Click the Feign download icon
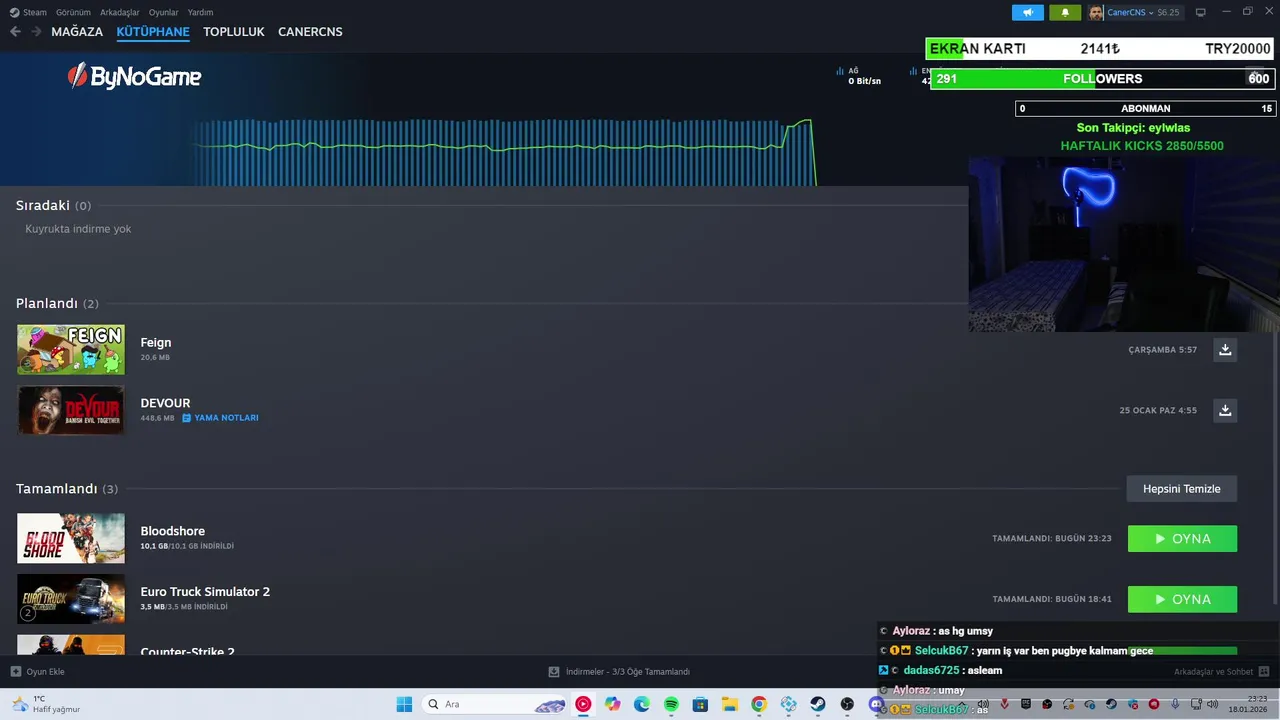The image size is (1280, 720). tap(1225, 349)
